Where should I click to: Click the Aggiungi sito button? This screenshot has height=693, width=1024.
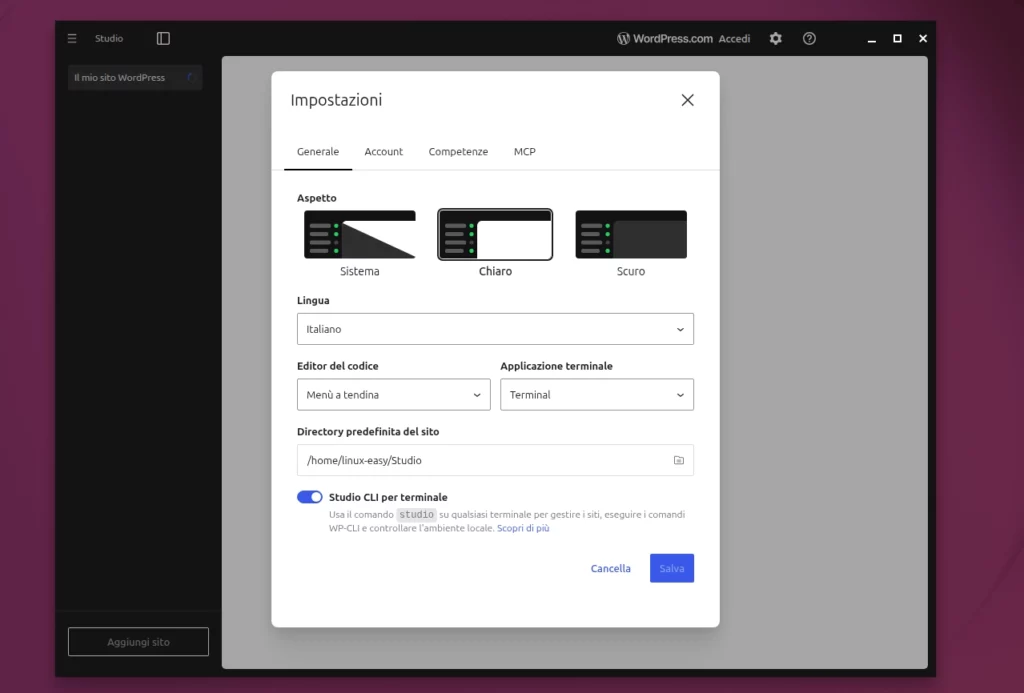[138, 642]
